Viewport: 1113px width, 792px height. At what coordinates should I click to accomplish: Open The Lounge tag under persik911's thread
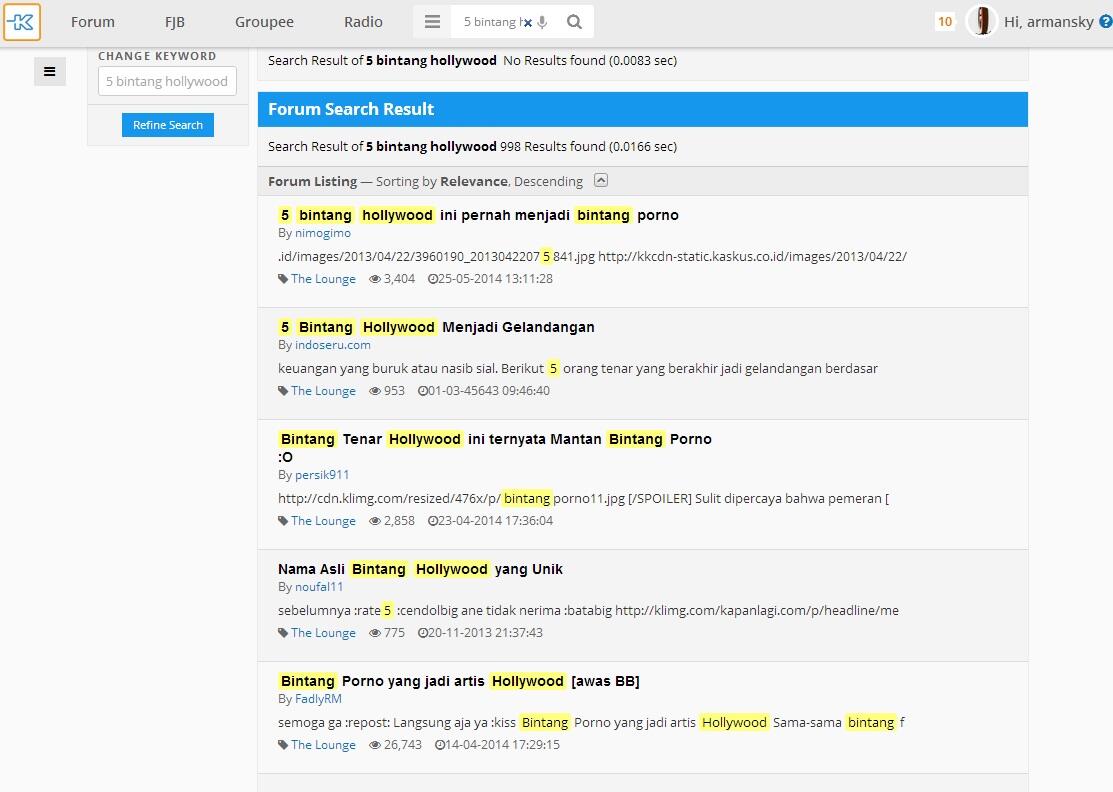click(323, 521)
